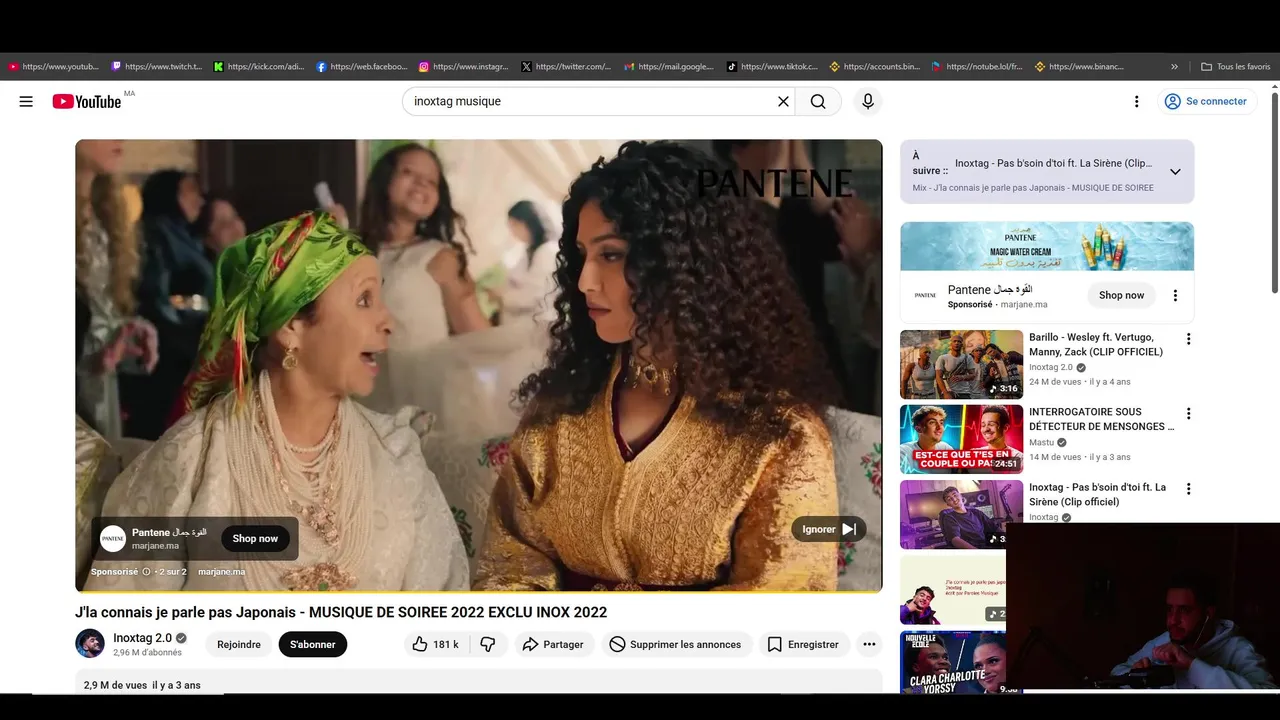Open the Inoxtag 2.0 channel avatar
Image resolution: width=1280 pixels, height=720 pixels.
pos(90,643)
